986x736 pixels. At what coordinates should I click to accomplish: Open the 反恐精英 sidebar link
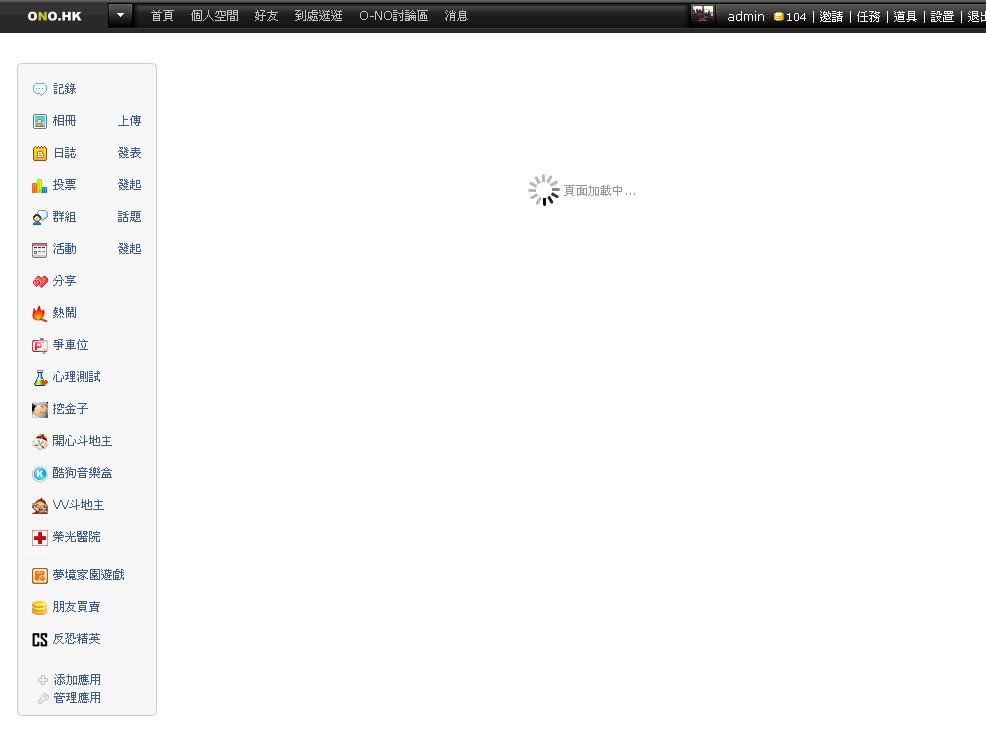(76, 639)
